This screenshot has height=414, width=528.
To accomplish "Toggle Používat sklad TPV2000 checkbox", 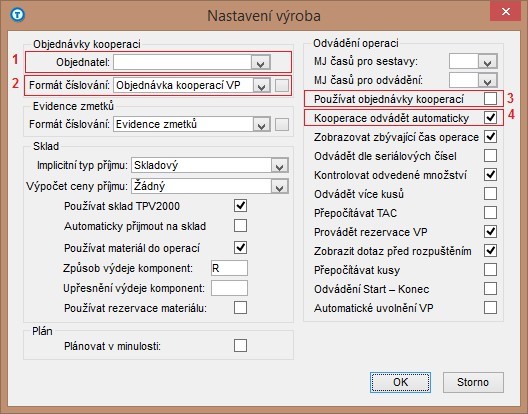I will pos(240,205).
